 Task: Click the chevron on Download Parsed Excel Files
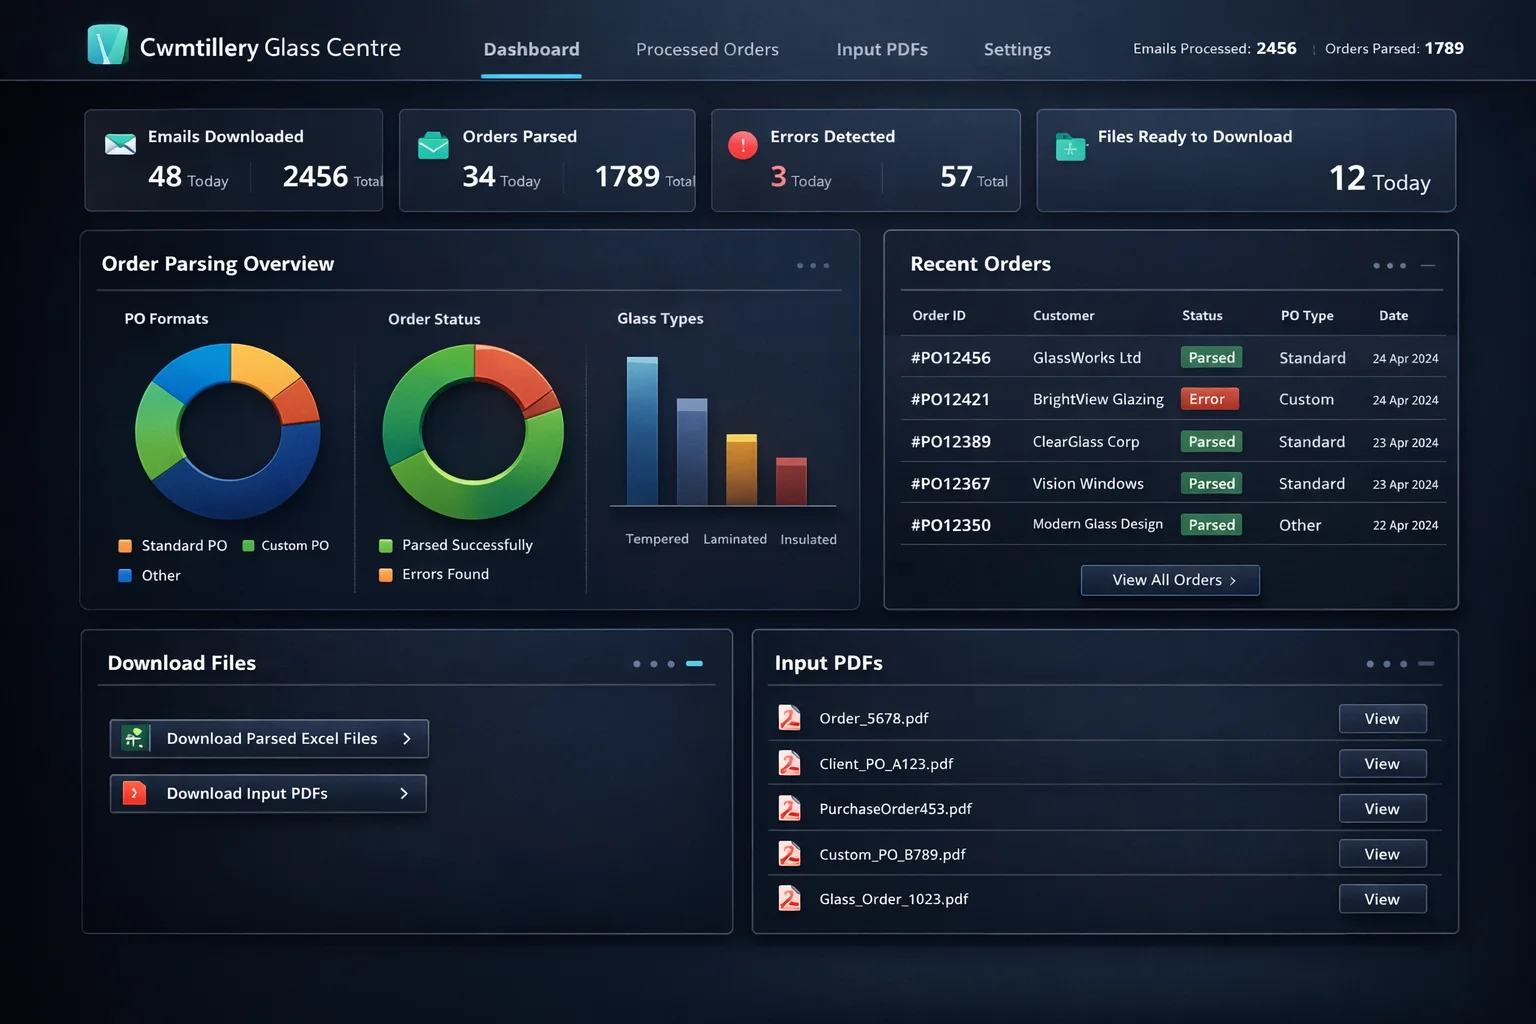coord(406,738)
